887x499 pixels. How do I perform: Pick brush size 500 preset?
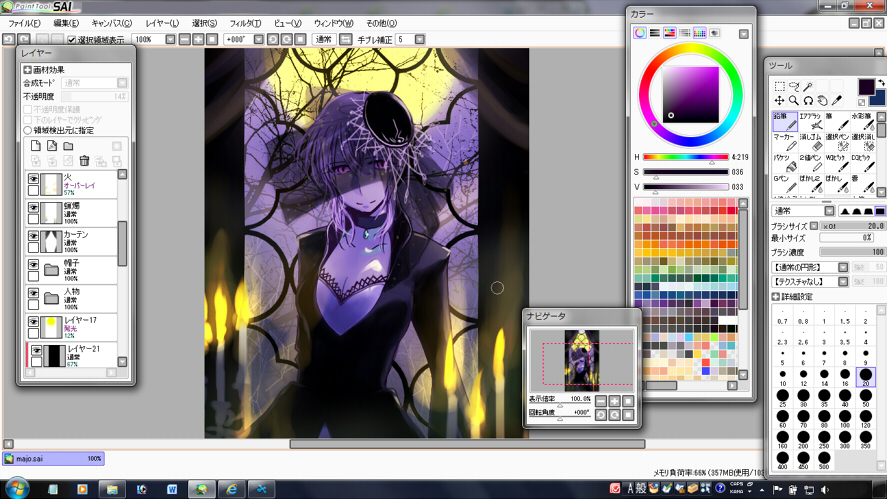click(x=824, y=460)
